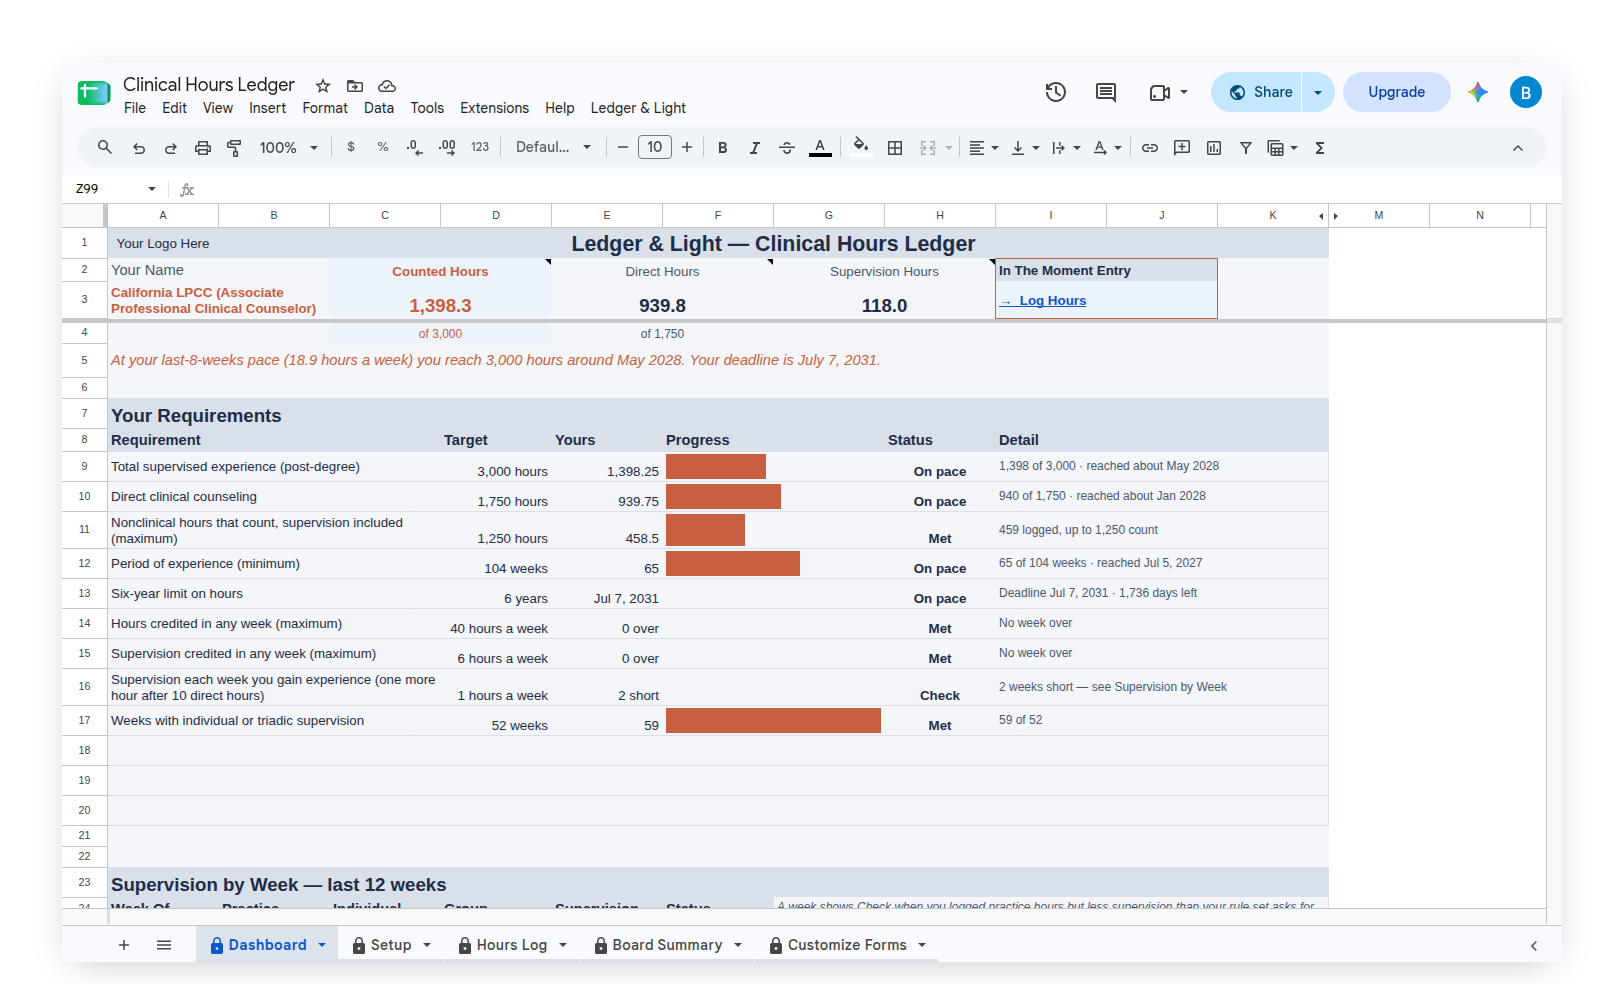
Task: Click the redo arrow in toolbar
Action: [x=171, y=148]
